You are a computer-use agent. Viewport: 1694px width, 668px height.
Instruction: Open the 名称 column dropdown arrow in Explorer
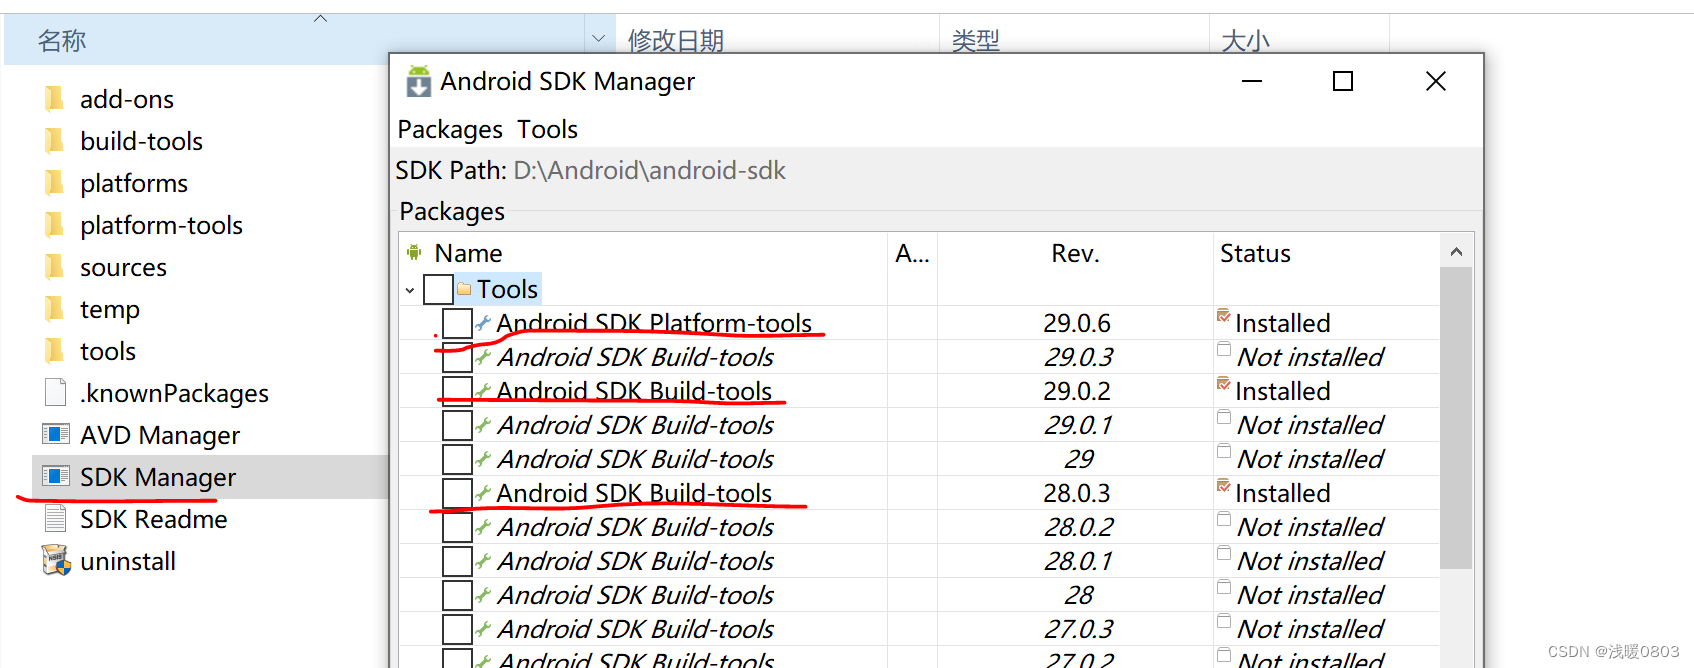pyautogui.click(x=598, y=39)
